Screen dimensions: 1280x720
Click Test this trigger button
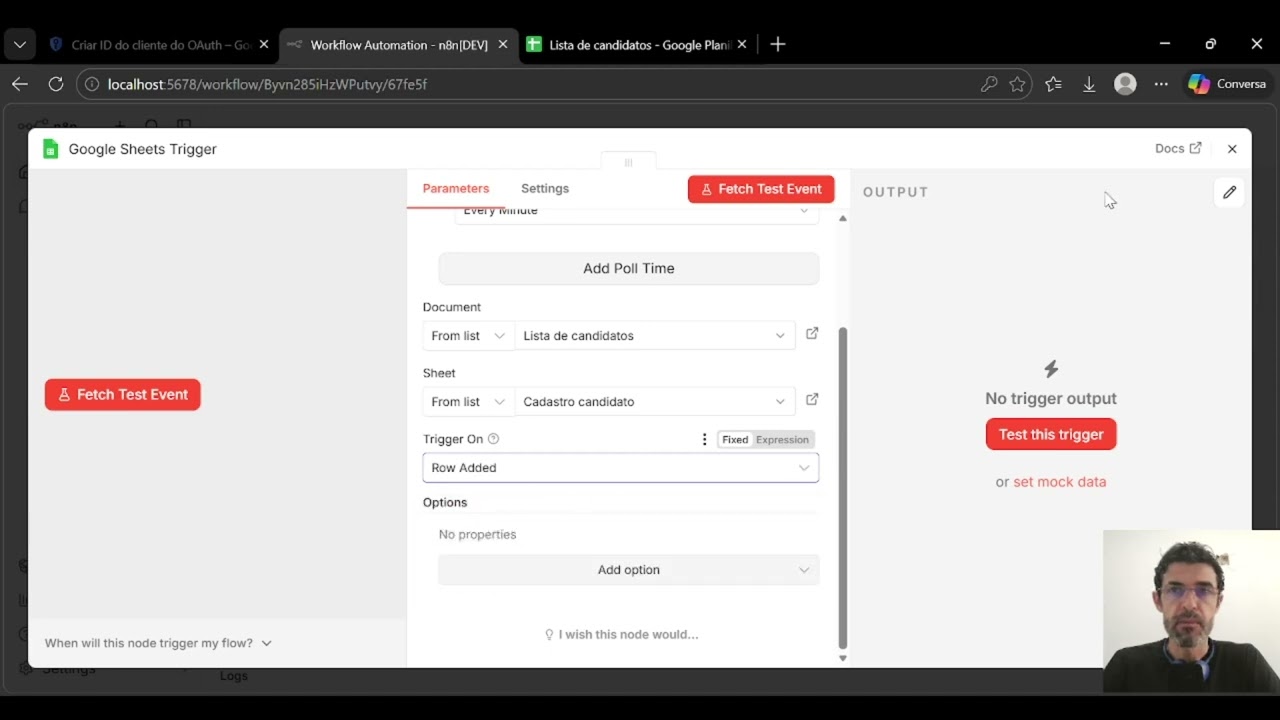pos(1051,434)
